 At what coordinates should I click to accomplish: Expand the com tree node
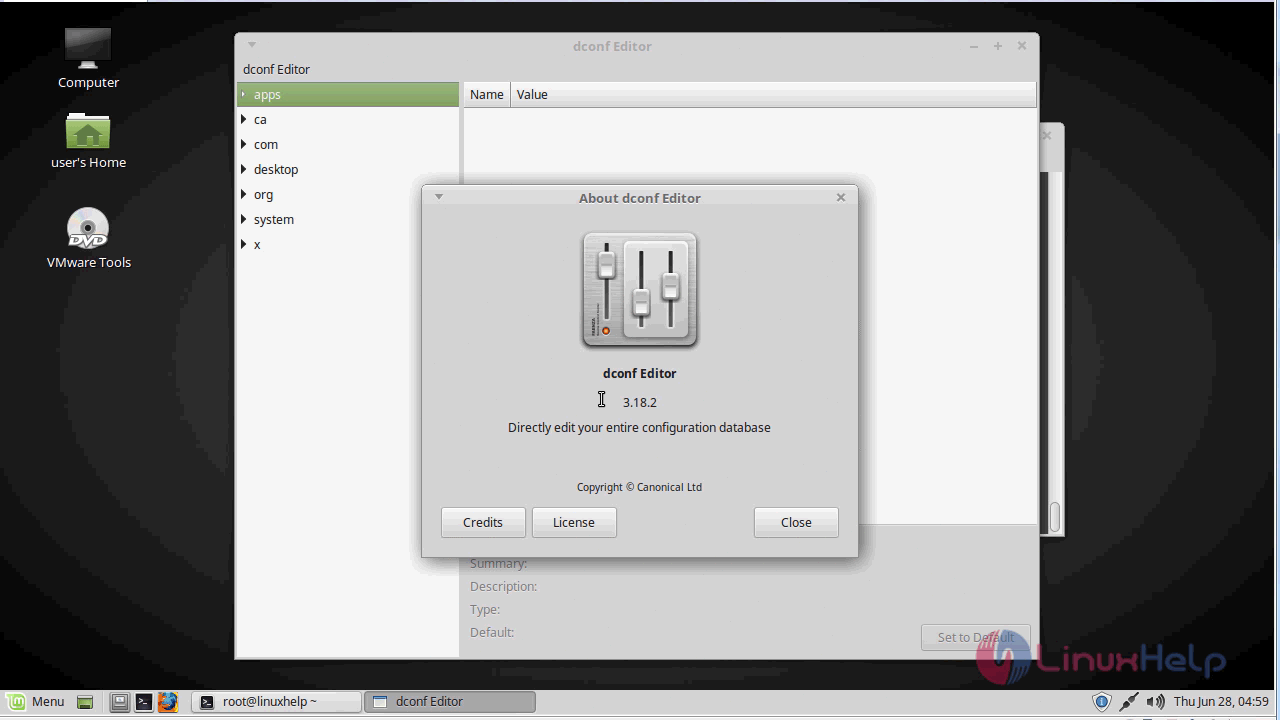click(x=243, y=144)
